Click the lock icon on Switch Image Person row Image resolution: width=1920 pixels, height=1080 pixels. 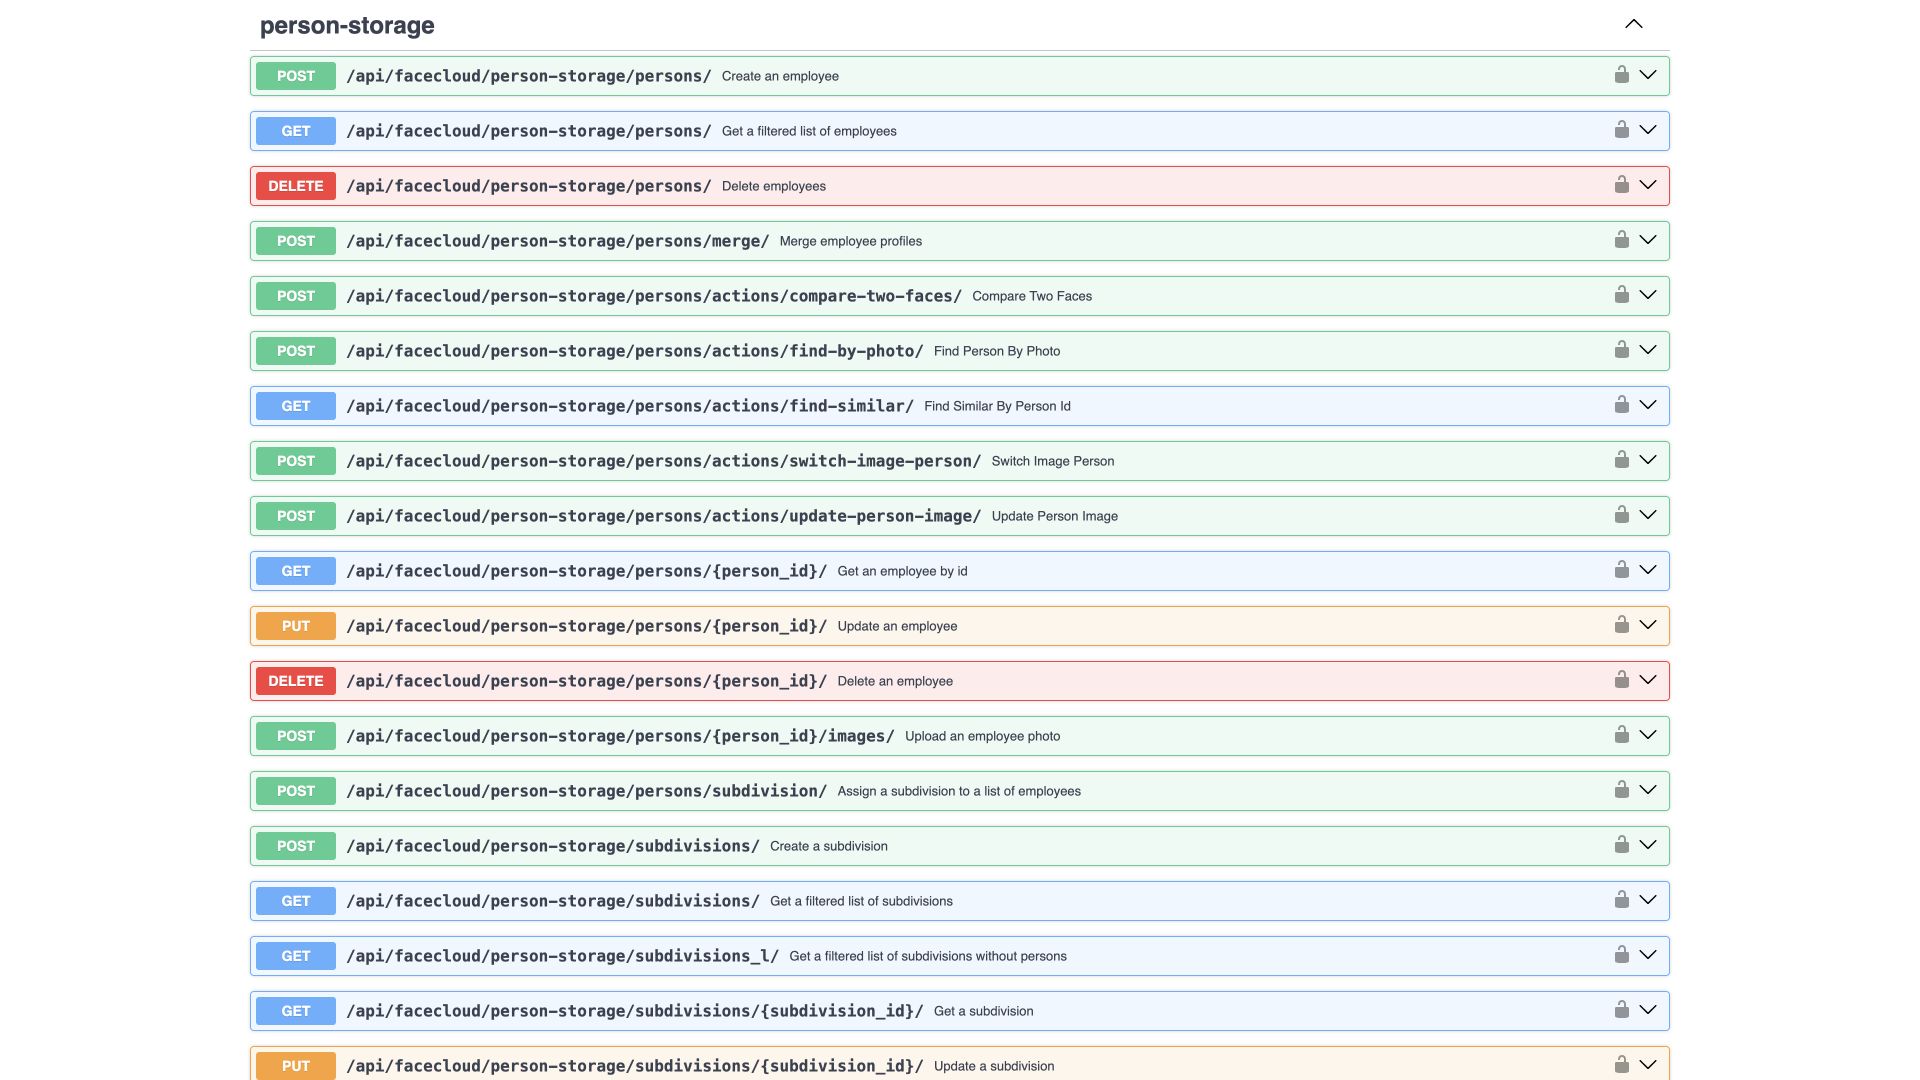[x=1621, y=460]
